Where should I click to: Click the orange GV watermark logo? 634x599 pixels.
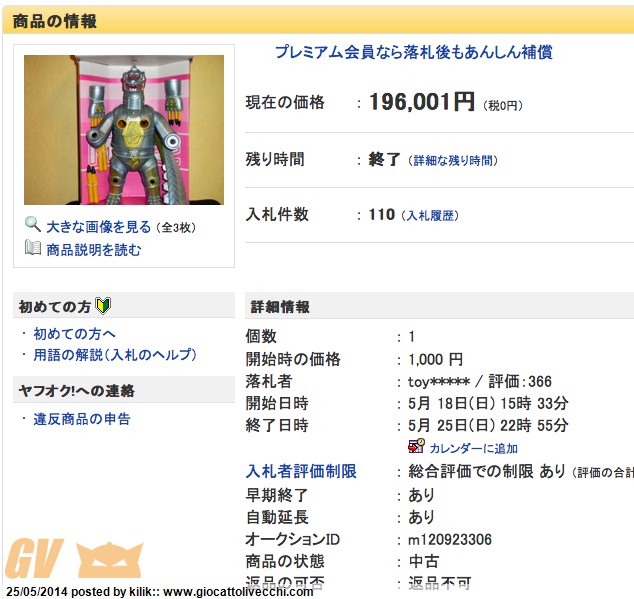34,559
